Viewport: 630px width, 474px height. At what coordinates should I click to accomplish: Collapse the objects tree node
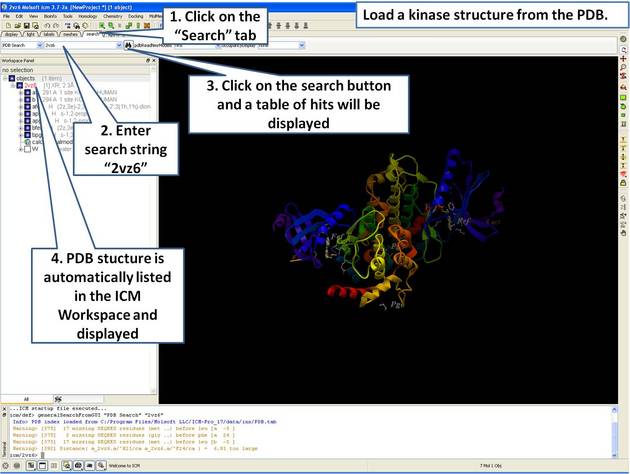pos(5,78)
